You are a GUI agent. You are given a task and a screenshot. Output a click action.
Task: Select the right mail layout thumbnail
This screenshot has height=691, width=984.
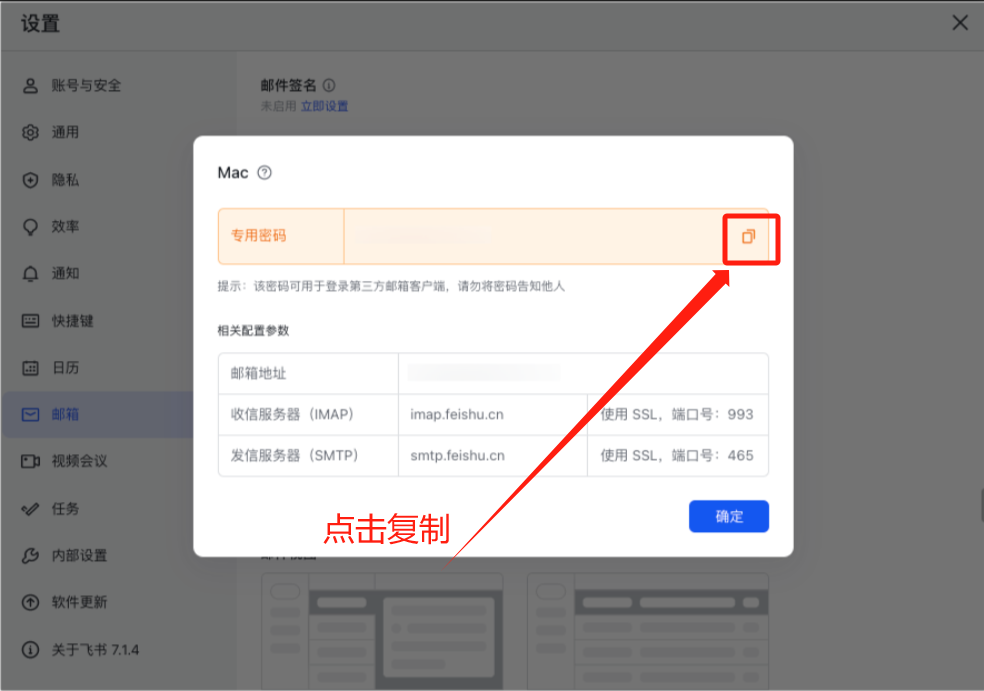[x=648, y=631]
